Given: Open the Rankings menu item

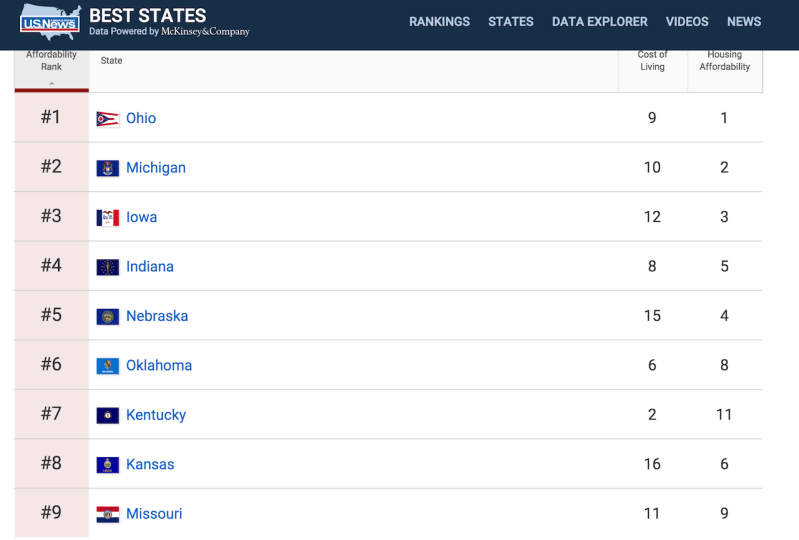Looking at the screenshot, I should [439, 22].
